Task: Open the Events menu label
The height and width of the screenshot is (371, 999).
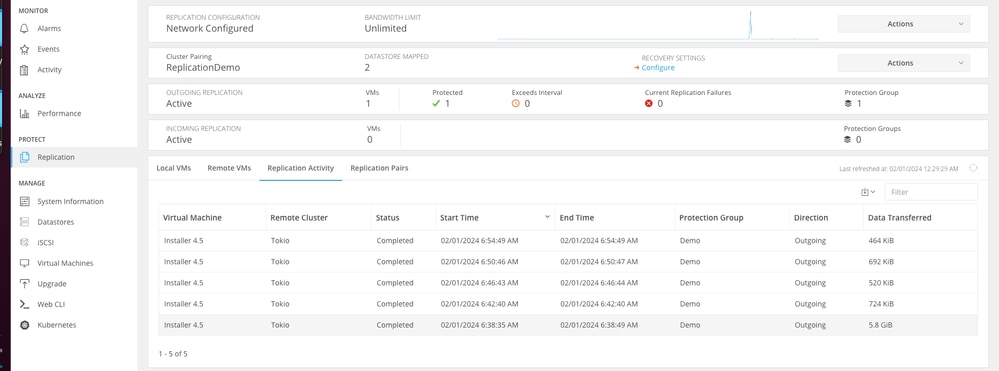Action: click(48, 49)
